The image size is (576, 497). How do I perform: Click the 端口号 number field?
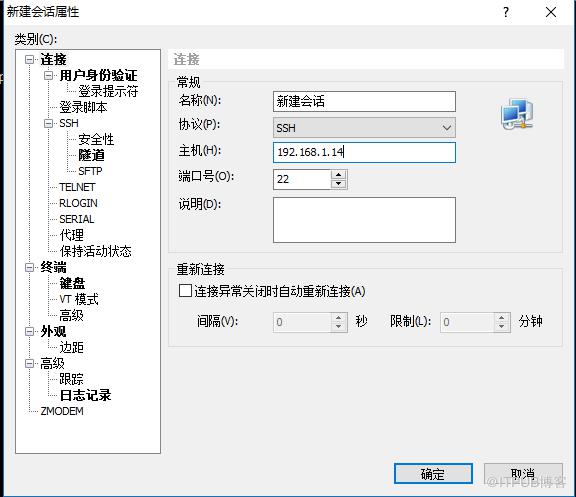(302, 179)
